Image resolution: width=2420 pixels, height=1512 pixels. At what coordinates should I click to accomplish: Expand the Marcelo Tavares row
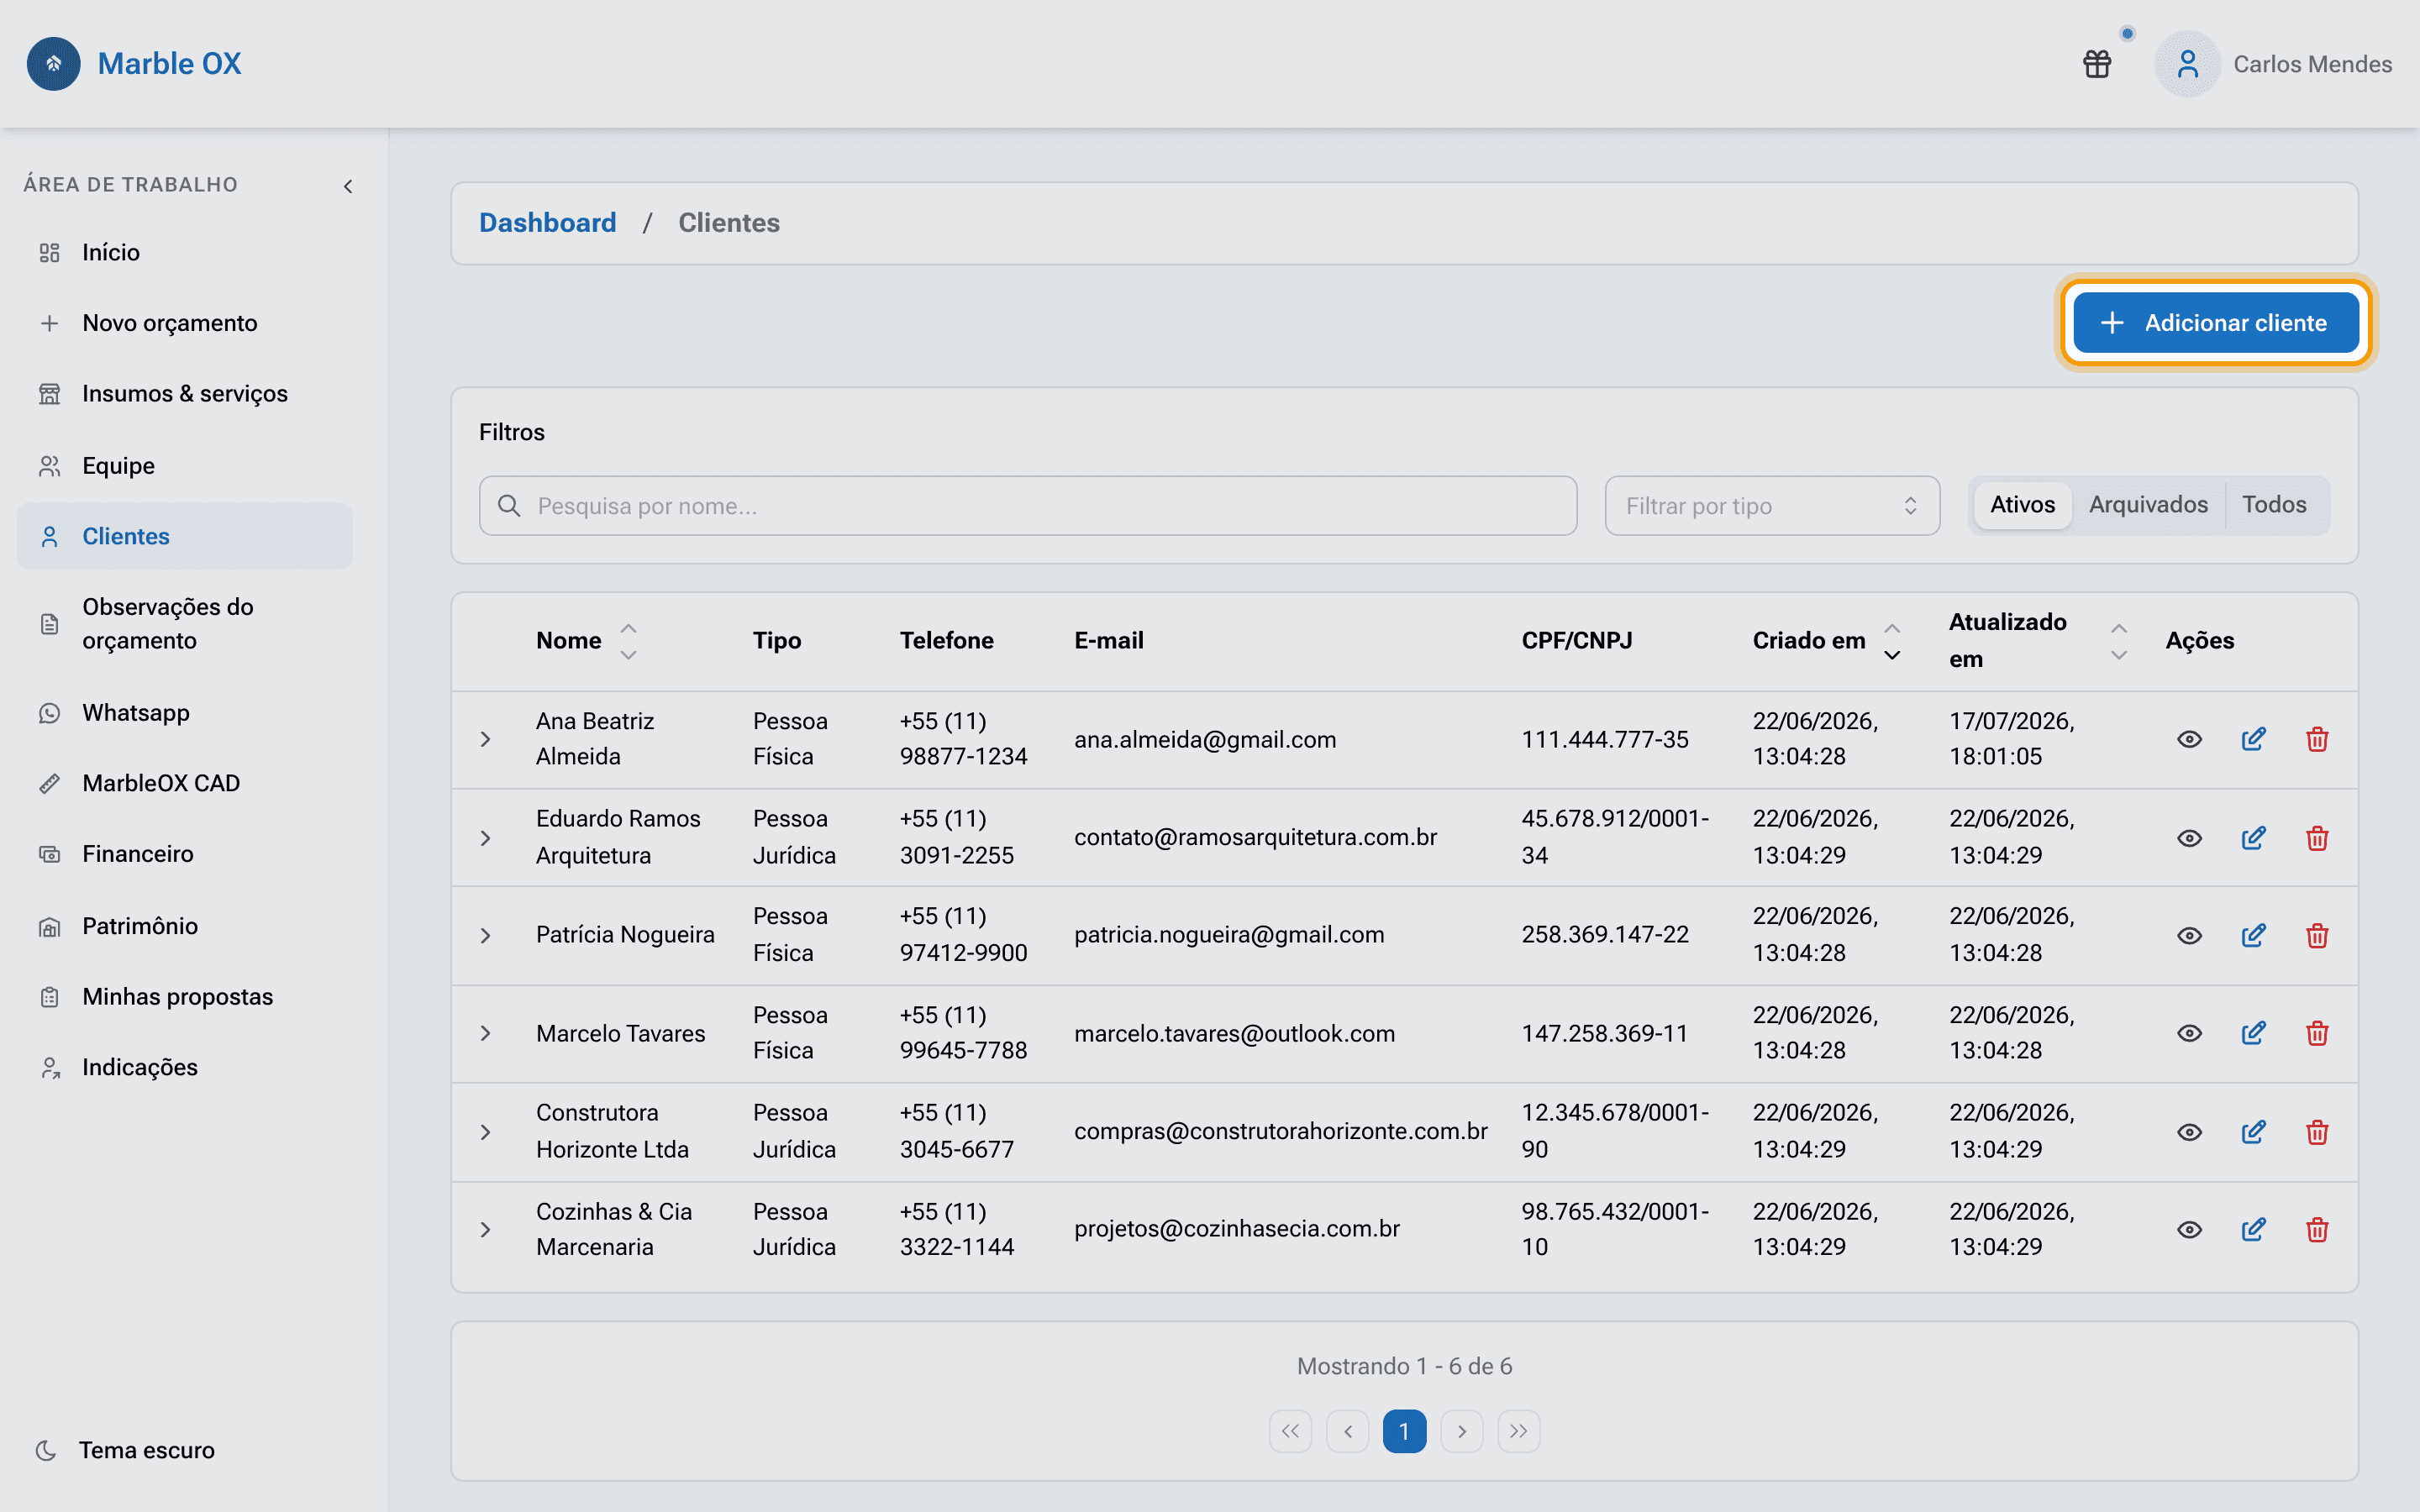[485, 1033]
